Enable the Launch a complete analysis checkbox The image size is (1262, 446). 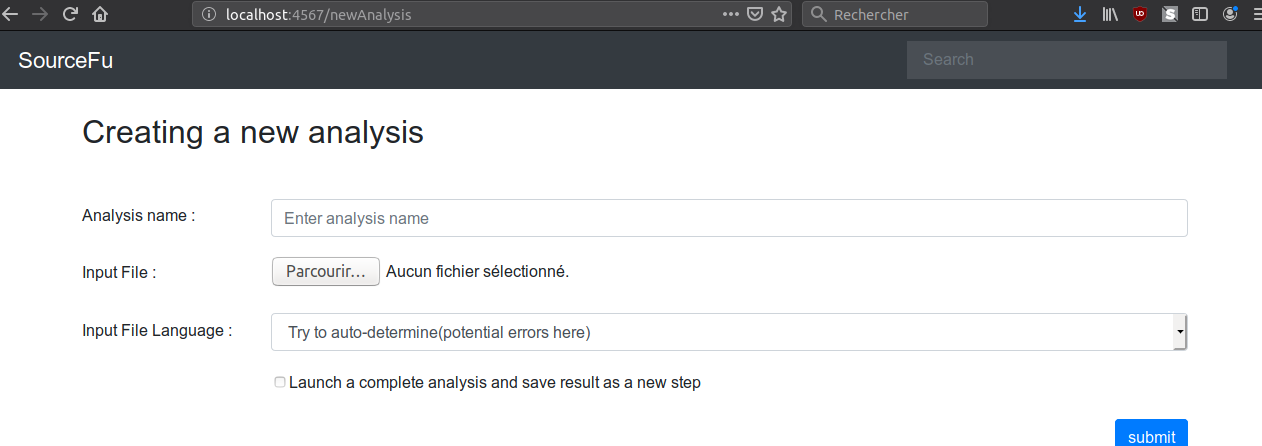pyautogui.click(x=280, y=383)
